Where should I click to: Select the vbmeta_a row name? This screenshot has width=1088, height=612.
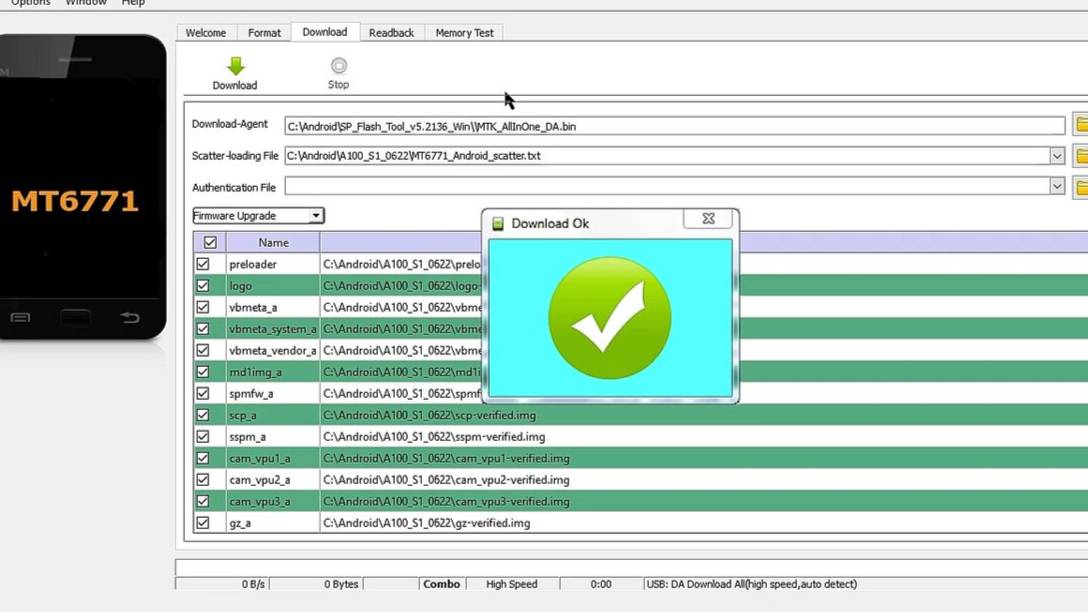253,307
